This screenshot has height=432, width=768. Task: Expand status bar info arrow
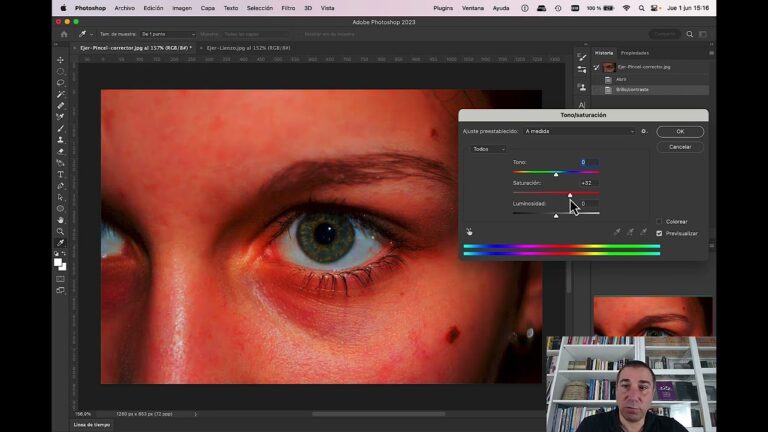[195, 414]
